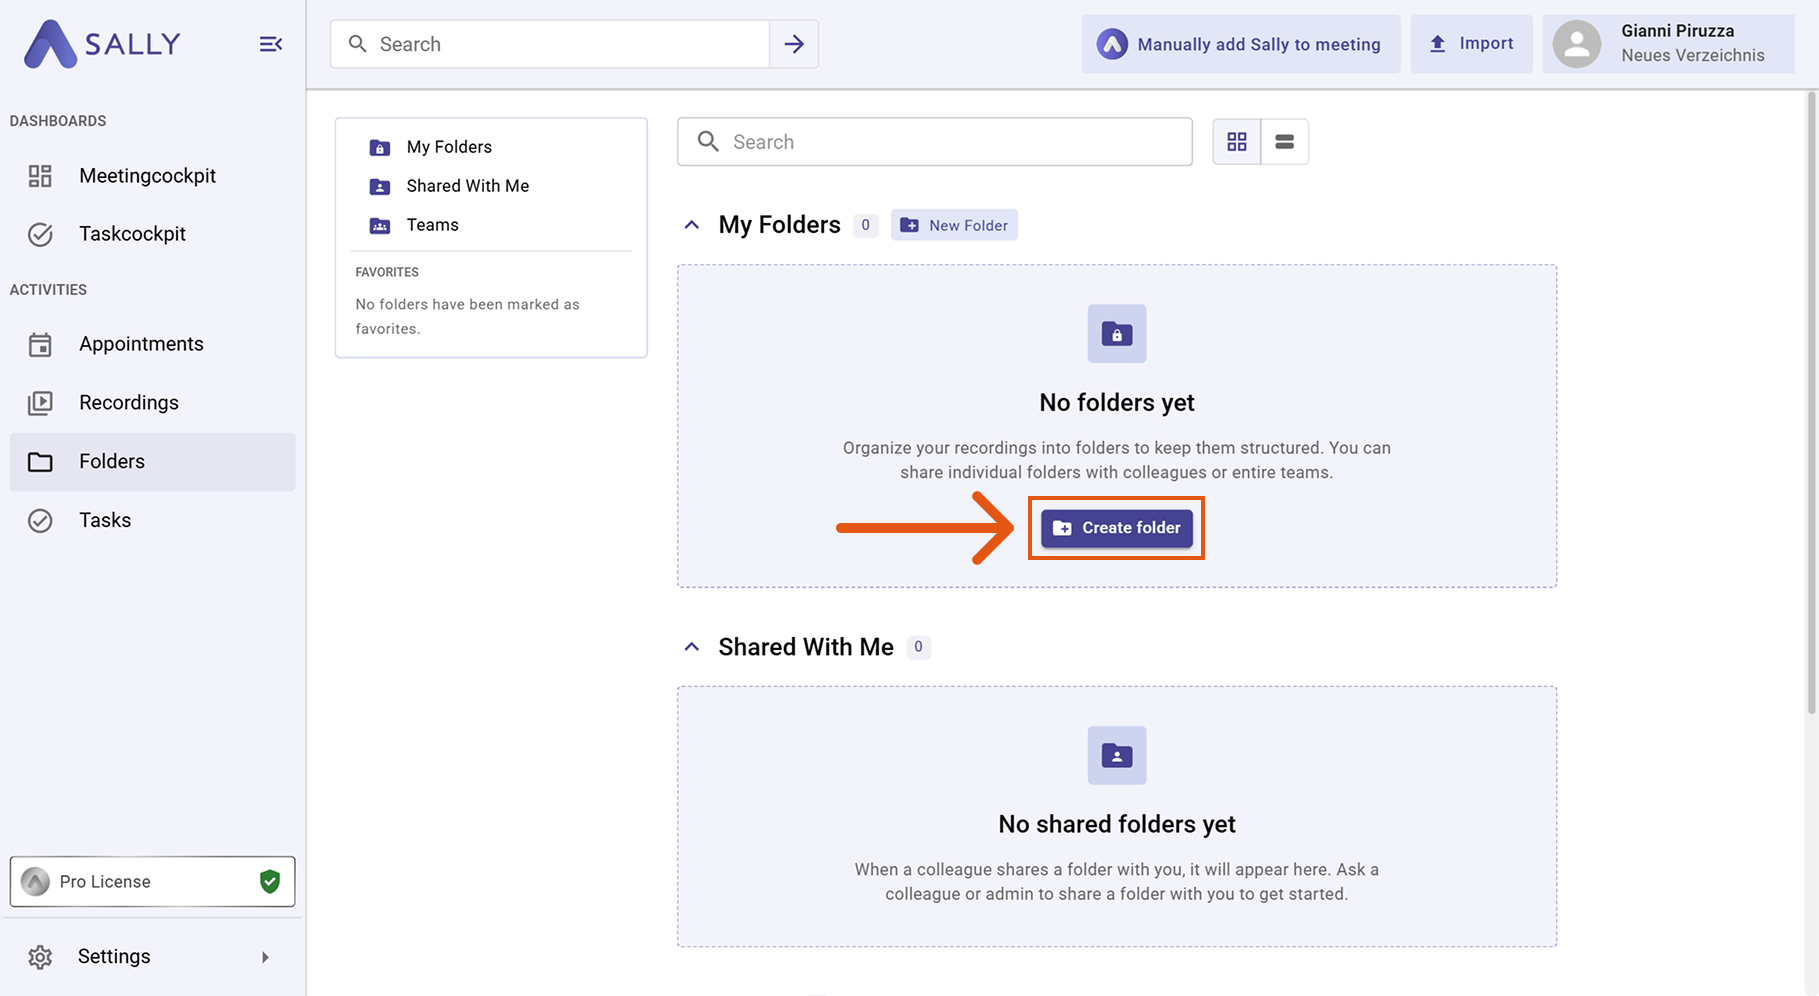Open Meetingcockpit dashboard
Image resolution: width=1819 pixels, height=996 pixels.
point(147,176)
